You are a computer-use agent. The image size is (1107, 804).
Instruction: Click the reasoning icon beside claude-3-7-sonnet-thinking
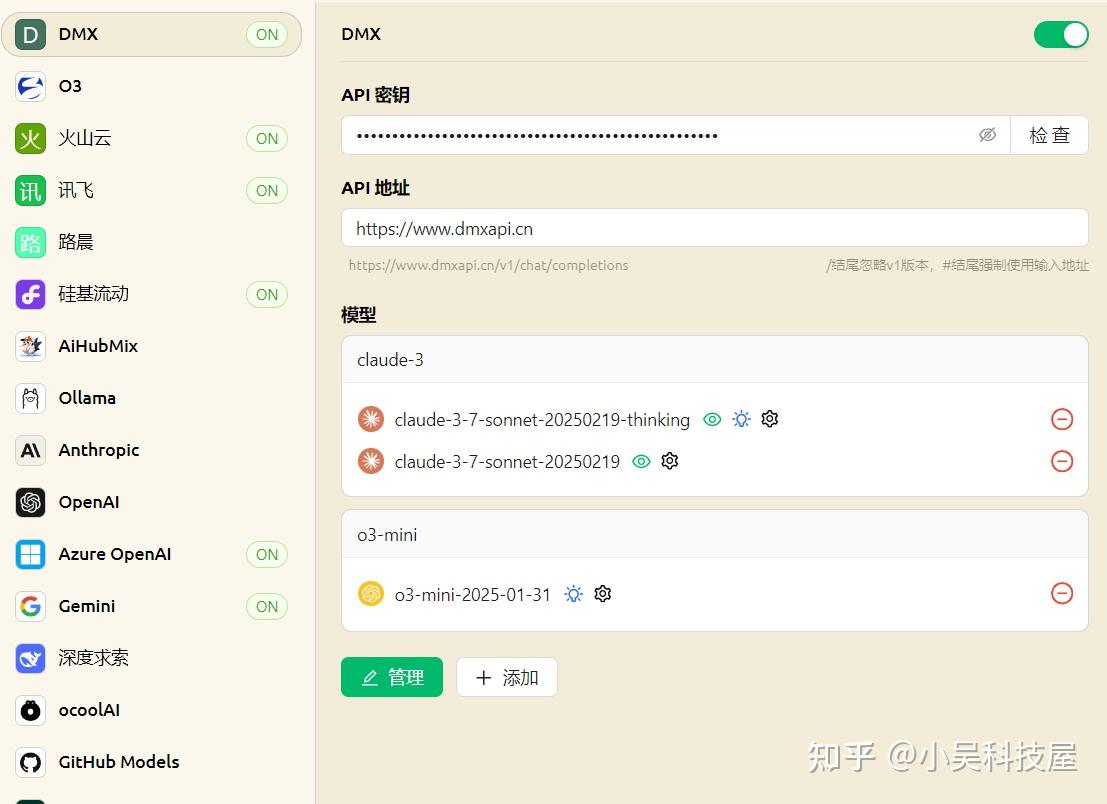point(741,419)
